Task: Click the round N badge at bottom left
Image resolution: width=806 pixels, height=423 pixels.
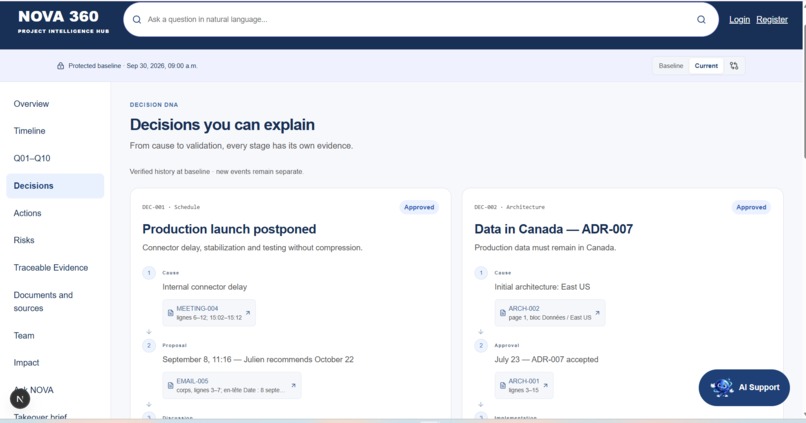Action: 20,399
